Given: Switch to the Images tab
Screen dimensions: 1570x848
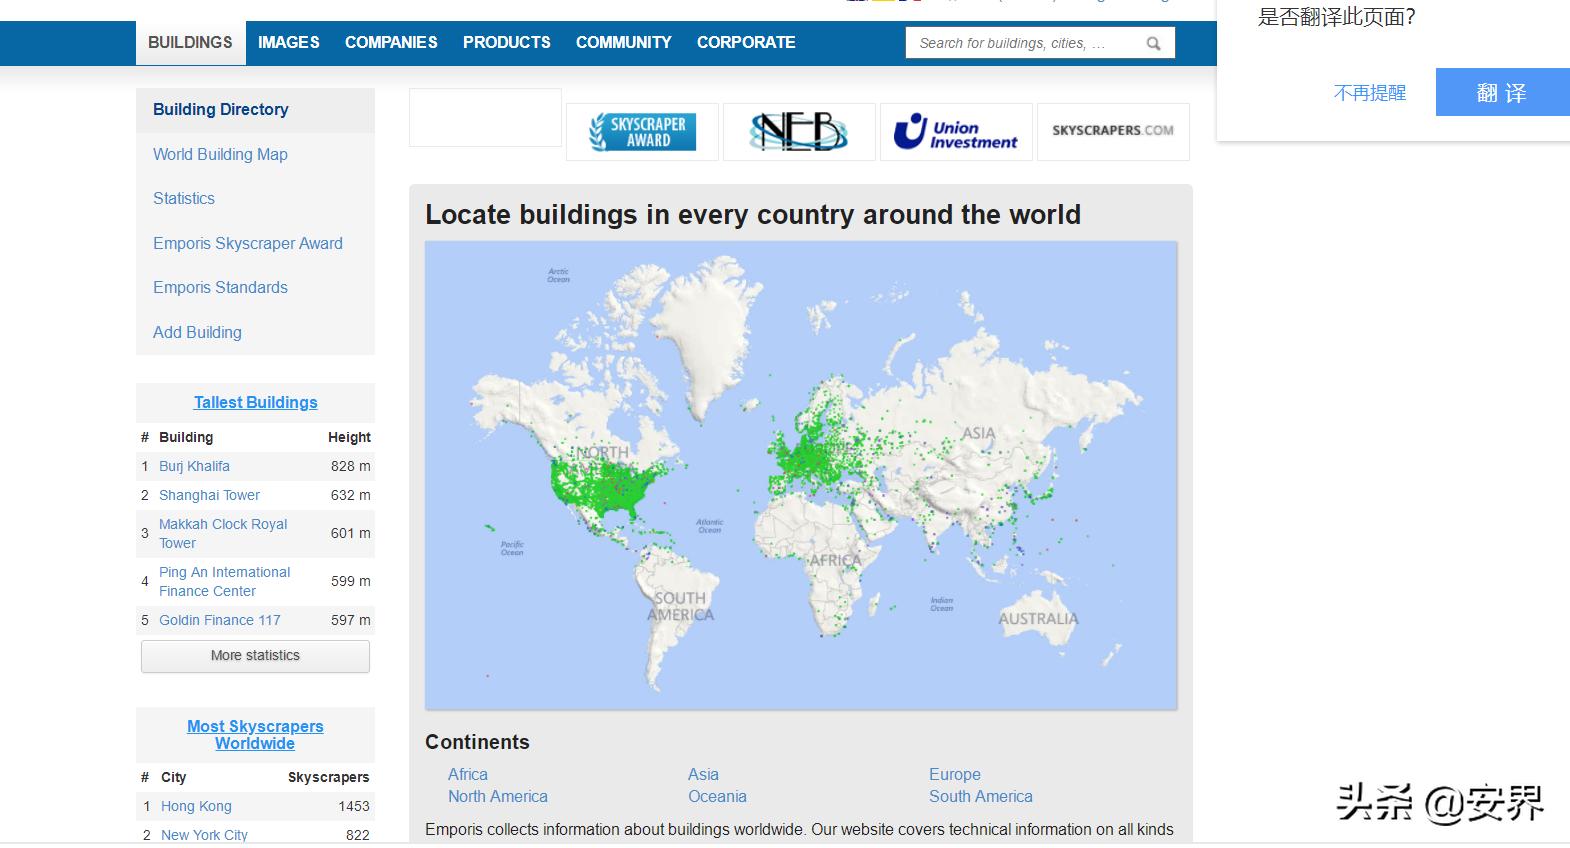Looking at the screenshot, I should pos(288,43).
